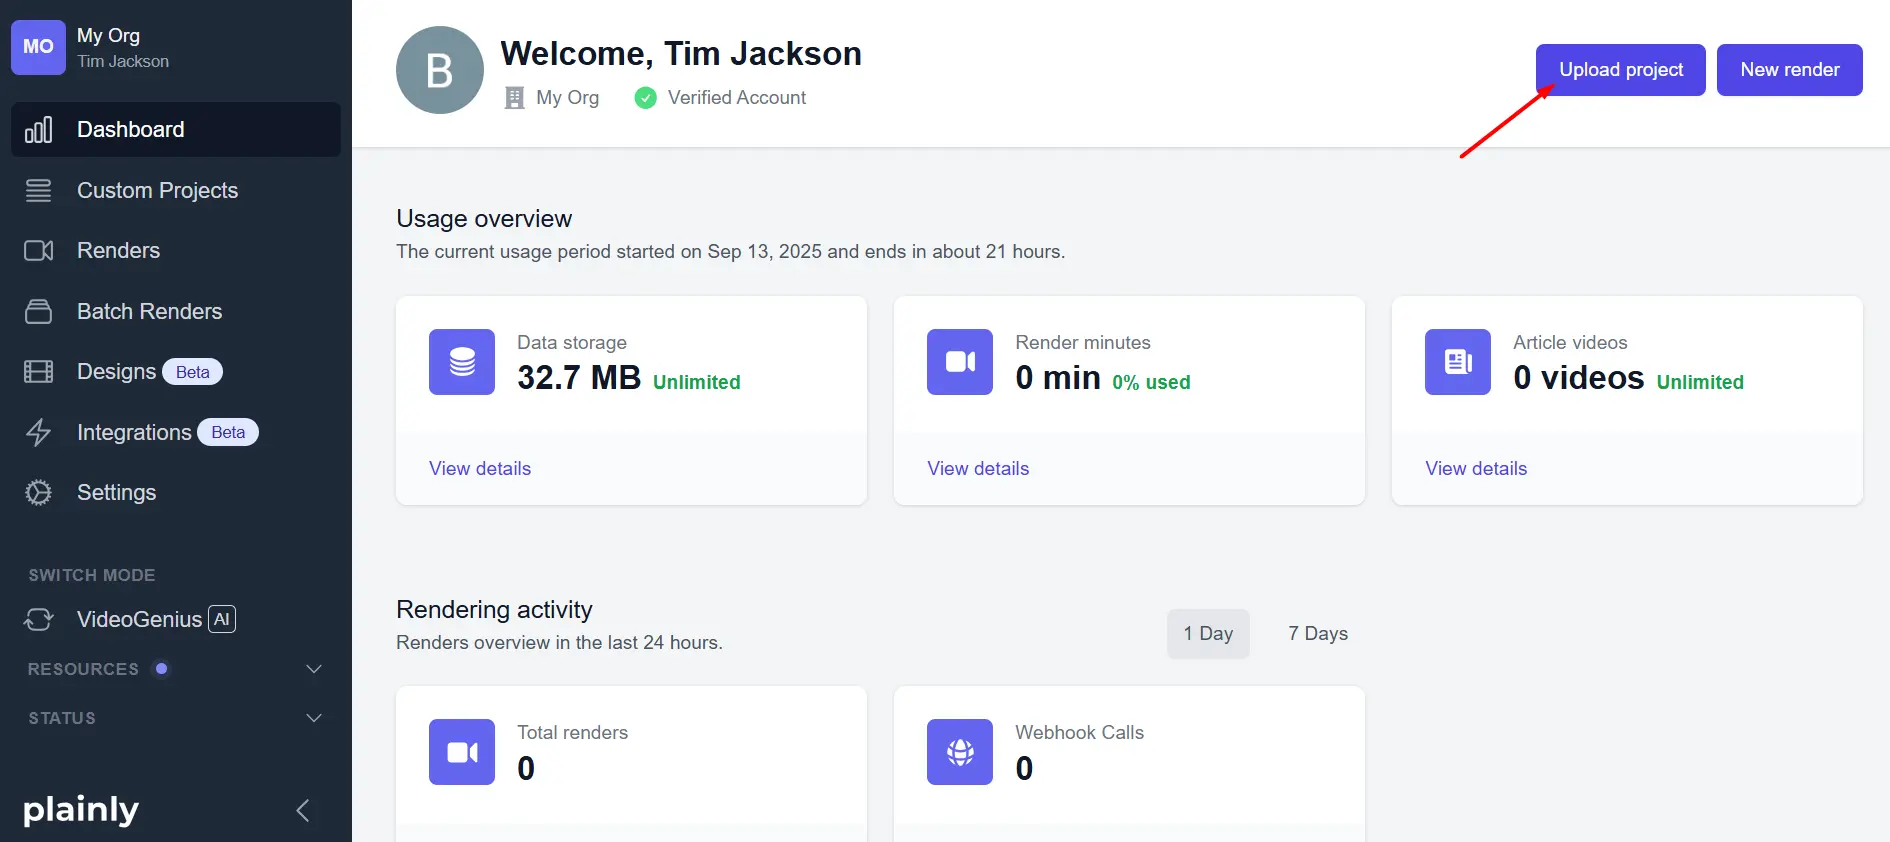Click the 'Unlimited' label under Data storage
This screenshot has height=842, width=1890.
pos(697,383)
